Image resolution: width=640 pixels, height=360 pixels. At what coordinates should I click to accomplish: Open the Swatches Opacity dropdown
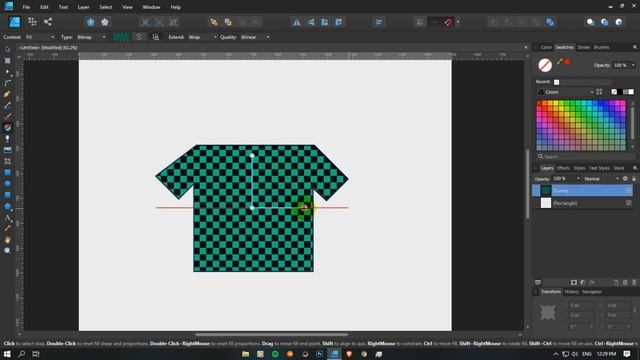633,65
